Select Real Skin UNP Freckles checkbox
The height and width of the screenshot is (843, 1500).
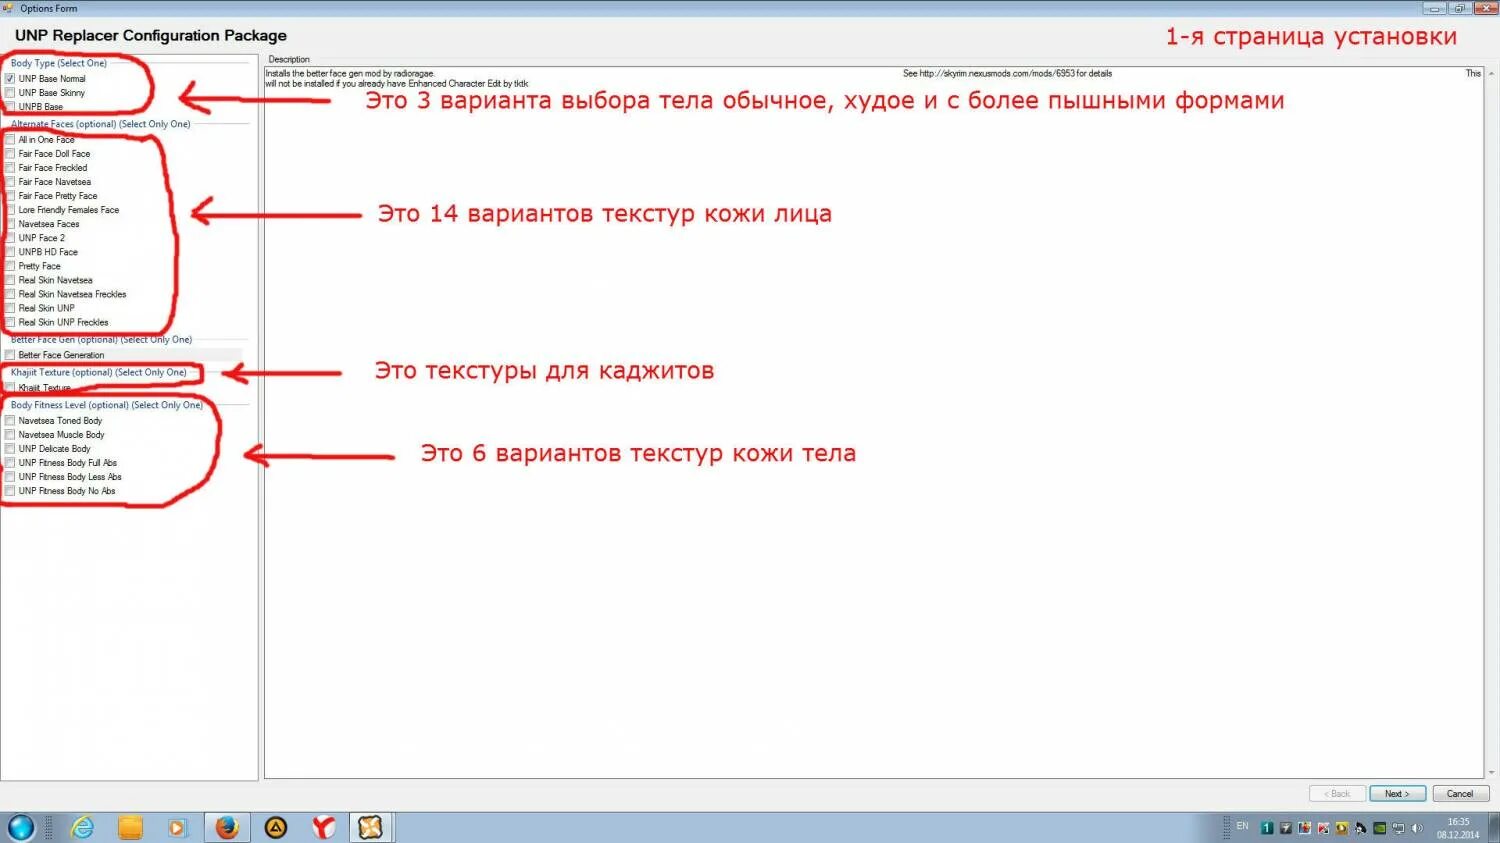tap(10, 322)
